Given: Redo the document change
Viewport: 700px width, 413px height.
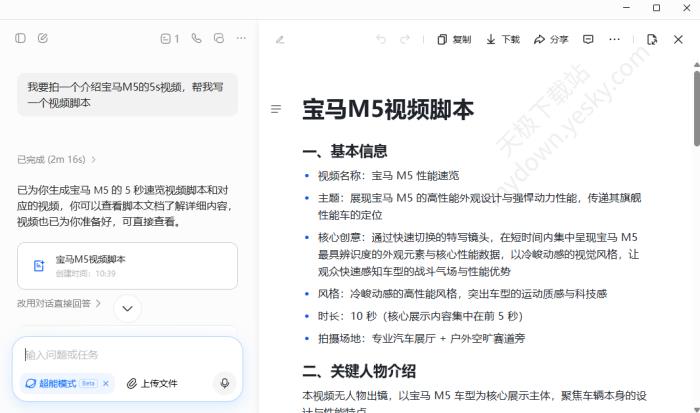Looking at the screenshot, I should coord(405,39).
